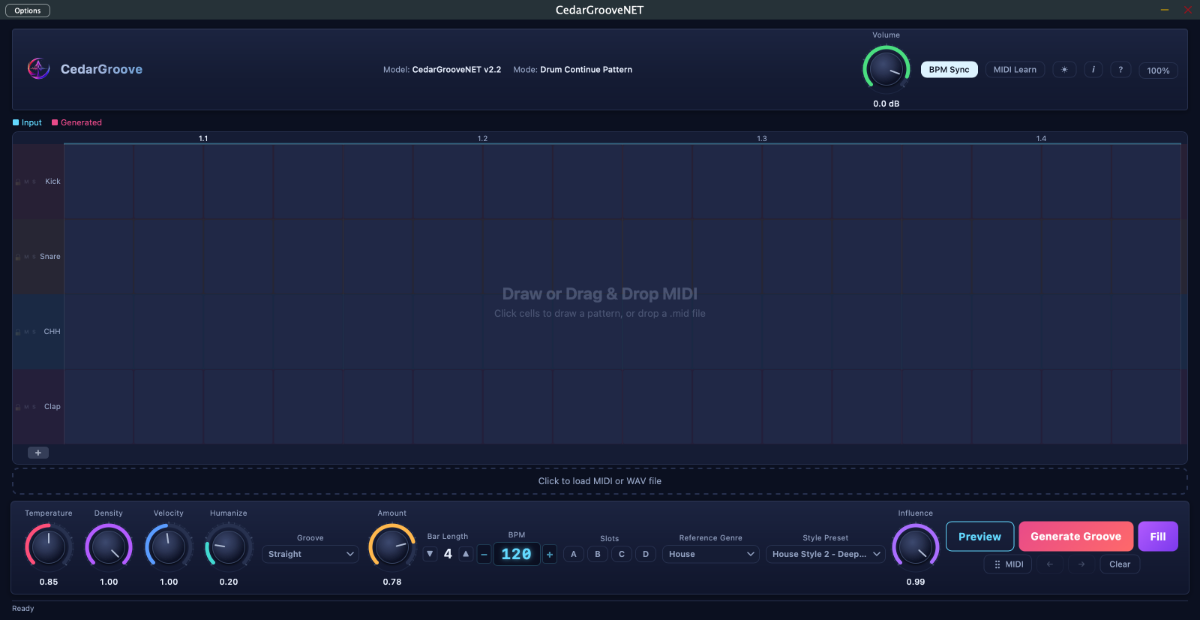Click to load MIDI or WAV file
Viewport: 1200px width, 620px height.
600,481
